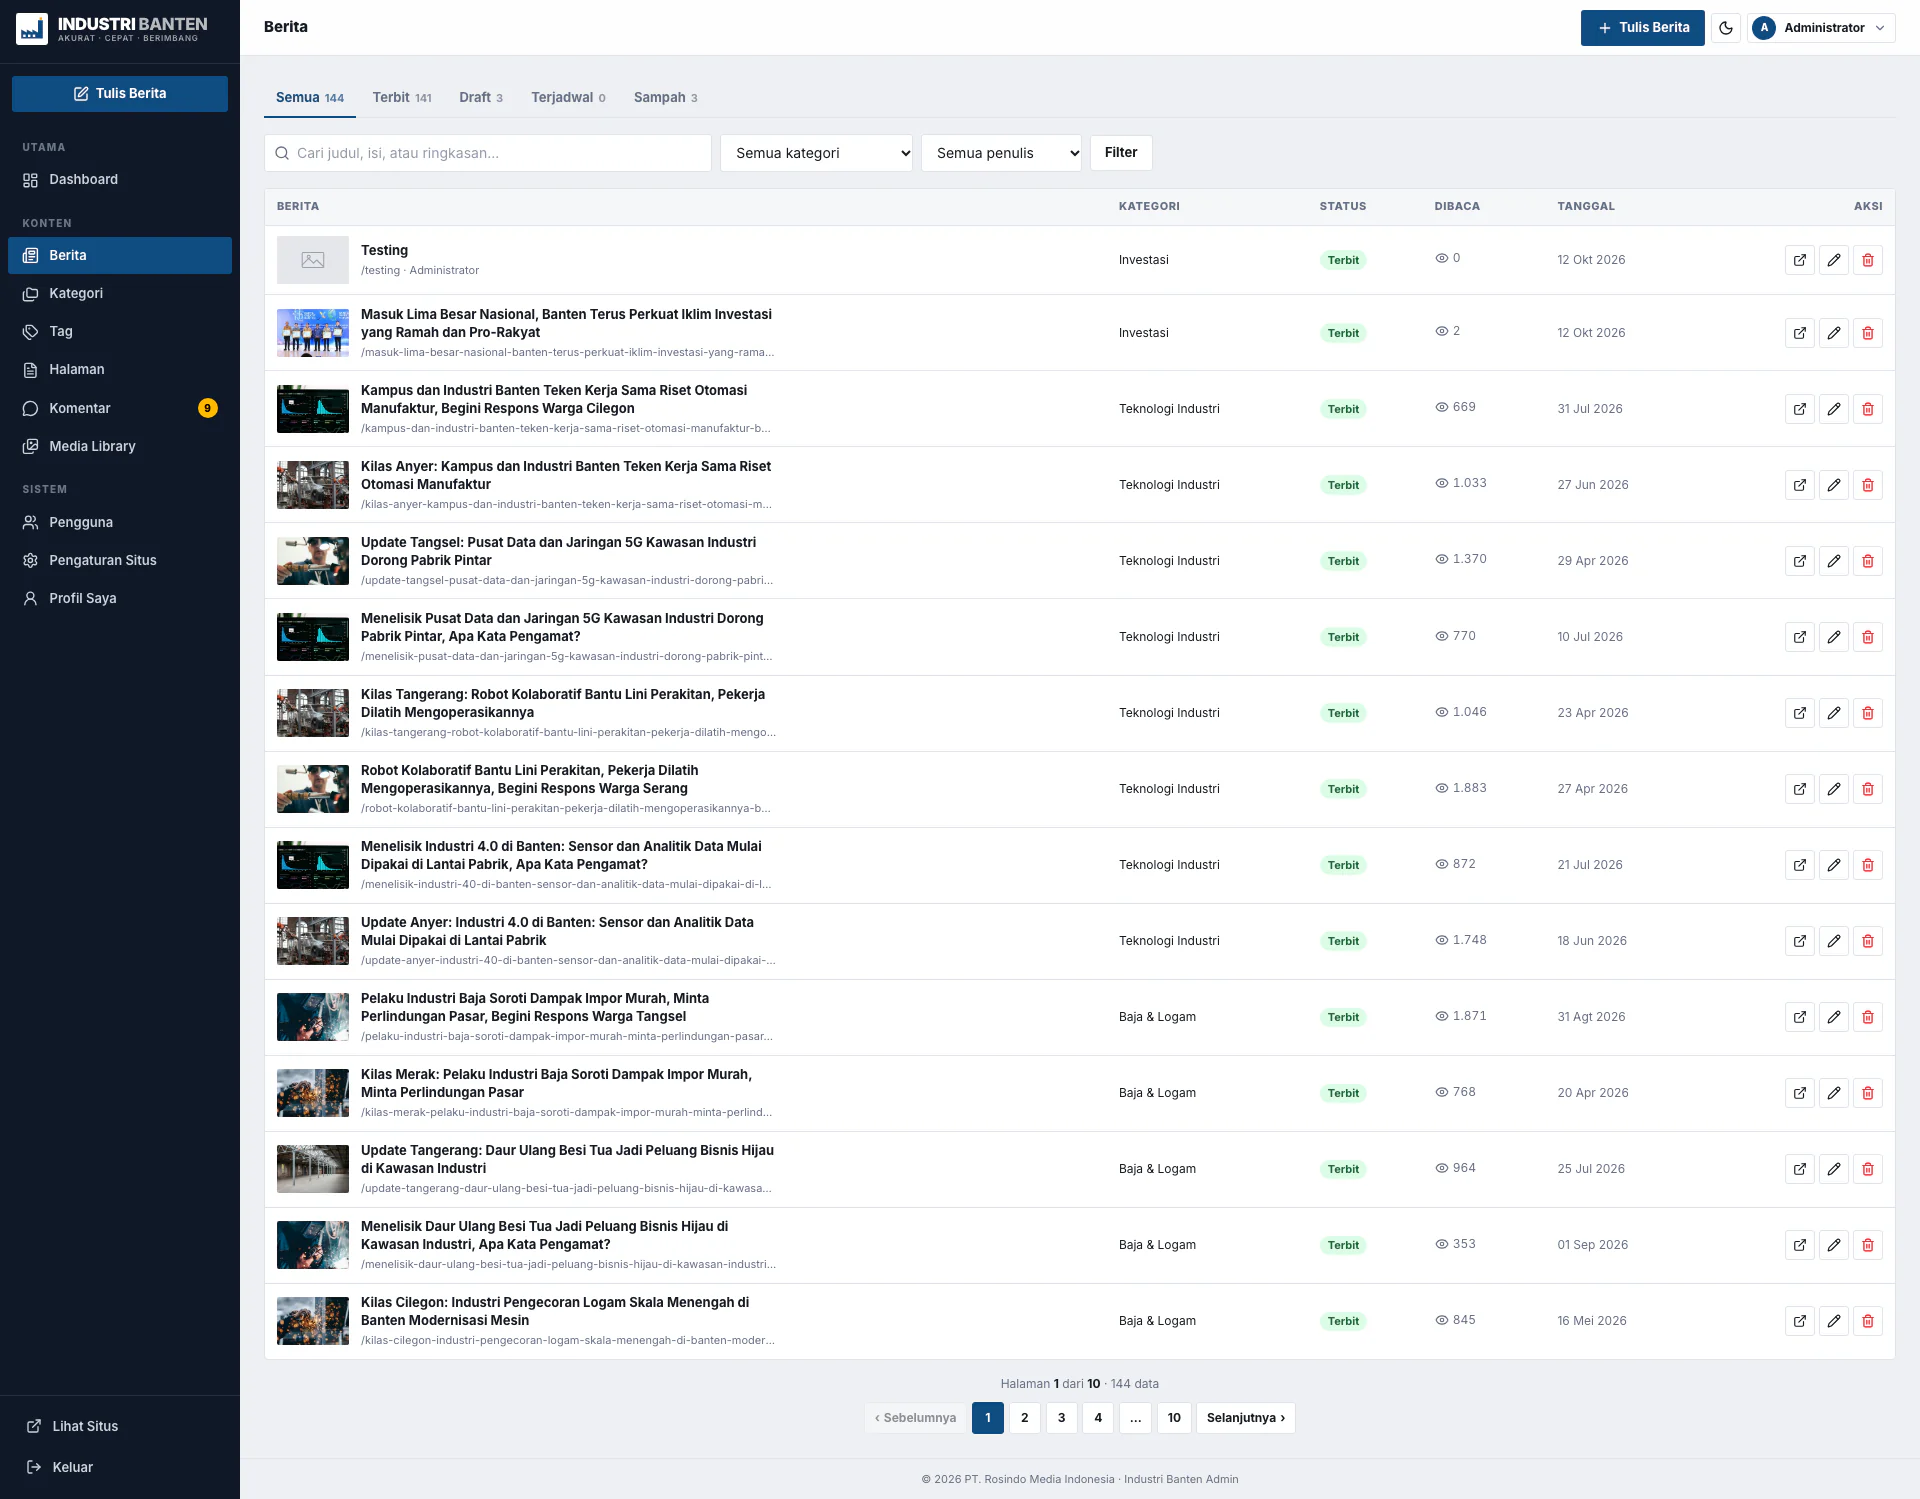Open thumbnail of 'Kampus dan Industri Banten' article
The width and height of the screenshot is (1920, 1499).
[x=313, y=409]
